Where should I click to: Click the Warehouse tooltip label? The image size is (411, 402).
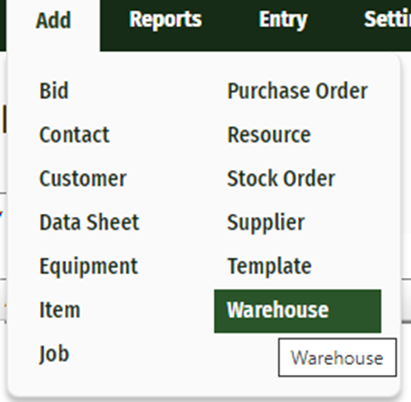pos(337,358)
